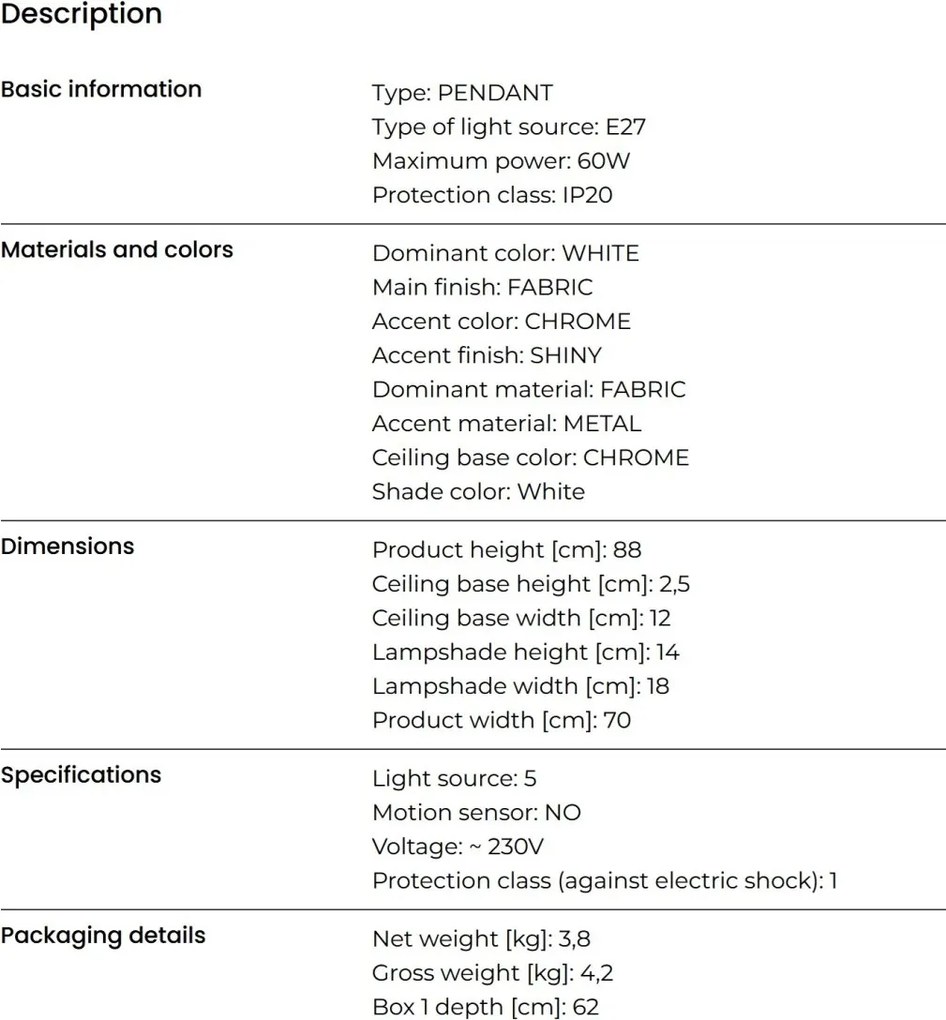Click the Description heading
946x1020 pixels.
(81, 14)
